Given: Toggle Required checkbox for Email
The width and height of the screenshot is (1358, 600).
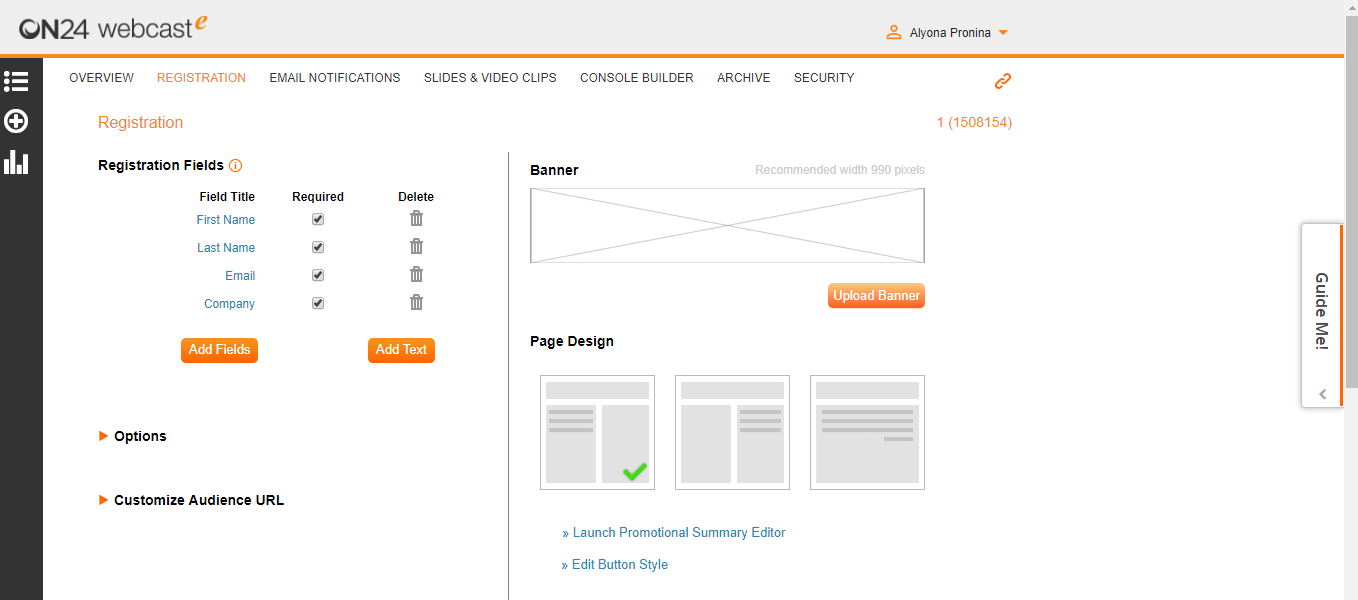Looking at the screenshot, I should tap(318, 275).
